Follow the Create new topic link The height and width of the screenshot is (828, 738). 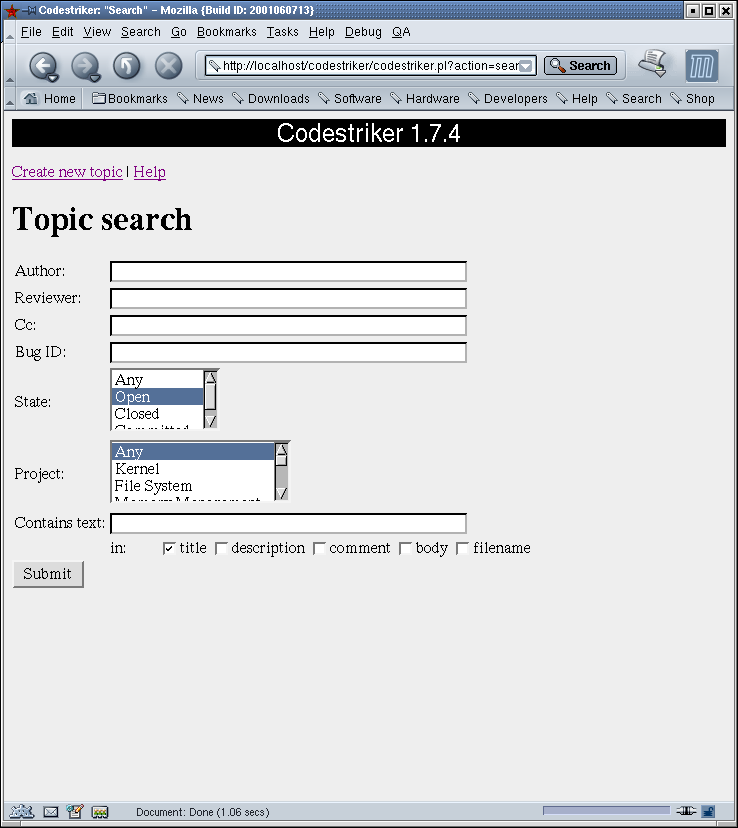pyautogui.click(x=66, y=172)
